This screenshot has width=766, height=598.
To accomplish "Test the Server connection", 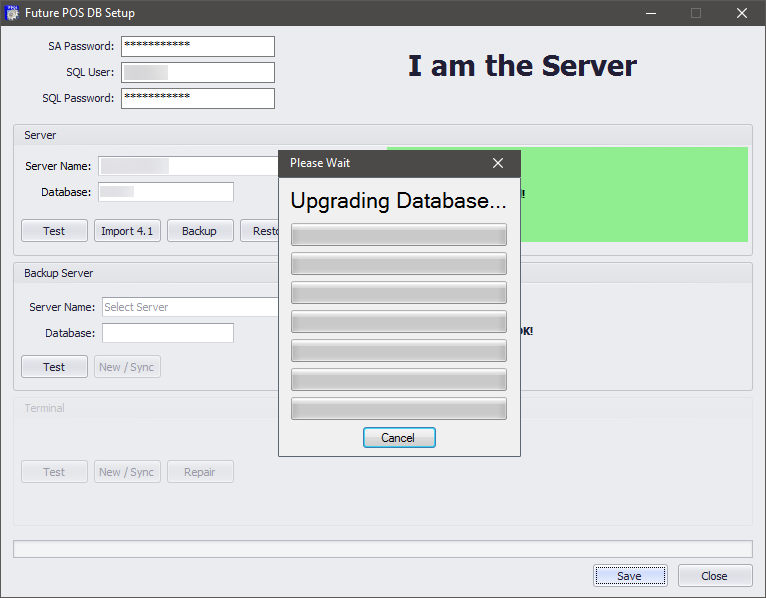I will pos(54,231).
